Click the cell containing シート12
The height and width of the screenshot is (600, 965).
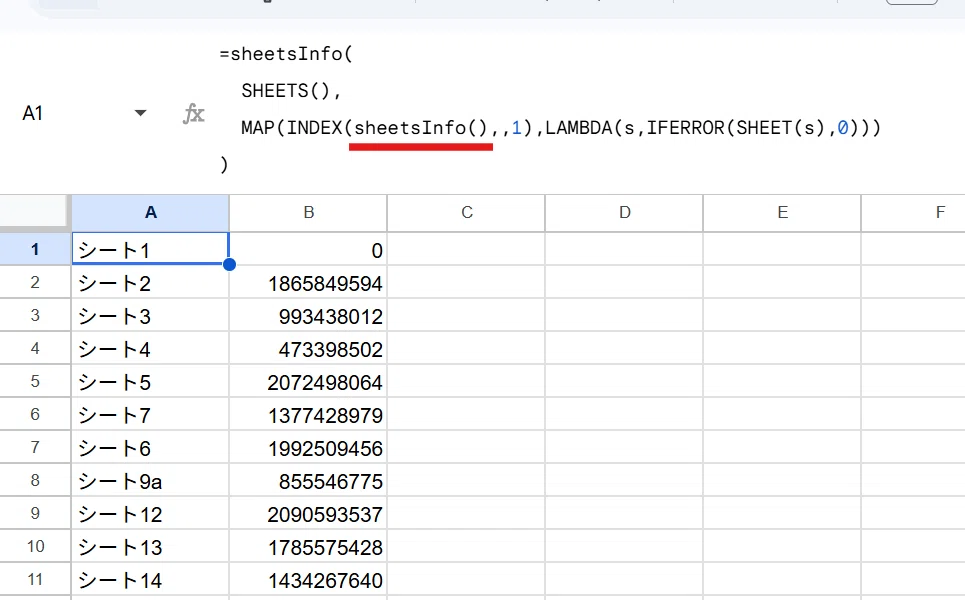150,513
